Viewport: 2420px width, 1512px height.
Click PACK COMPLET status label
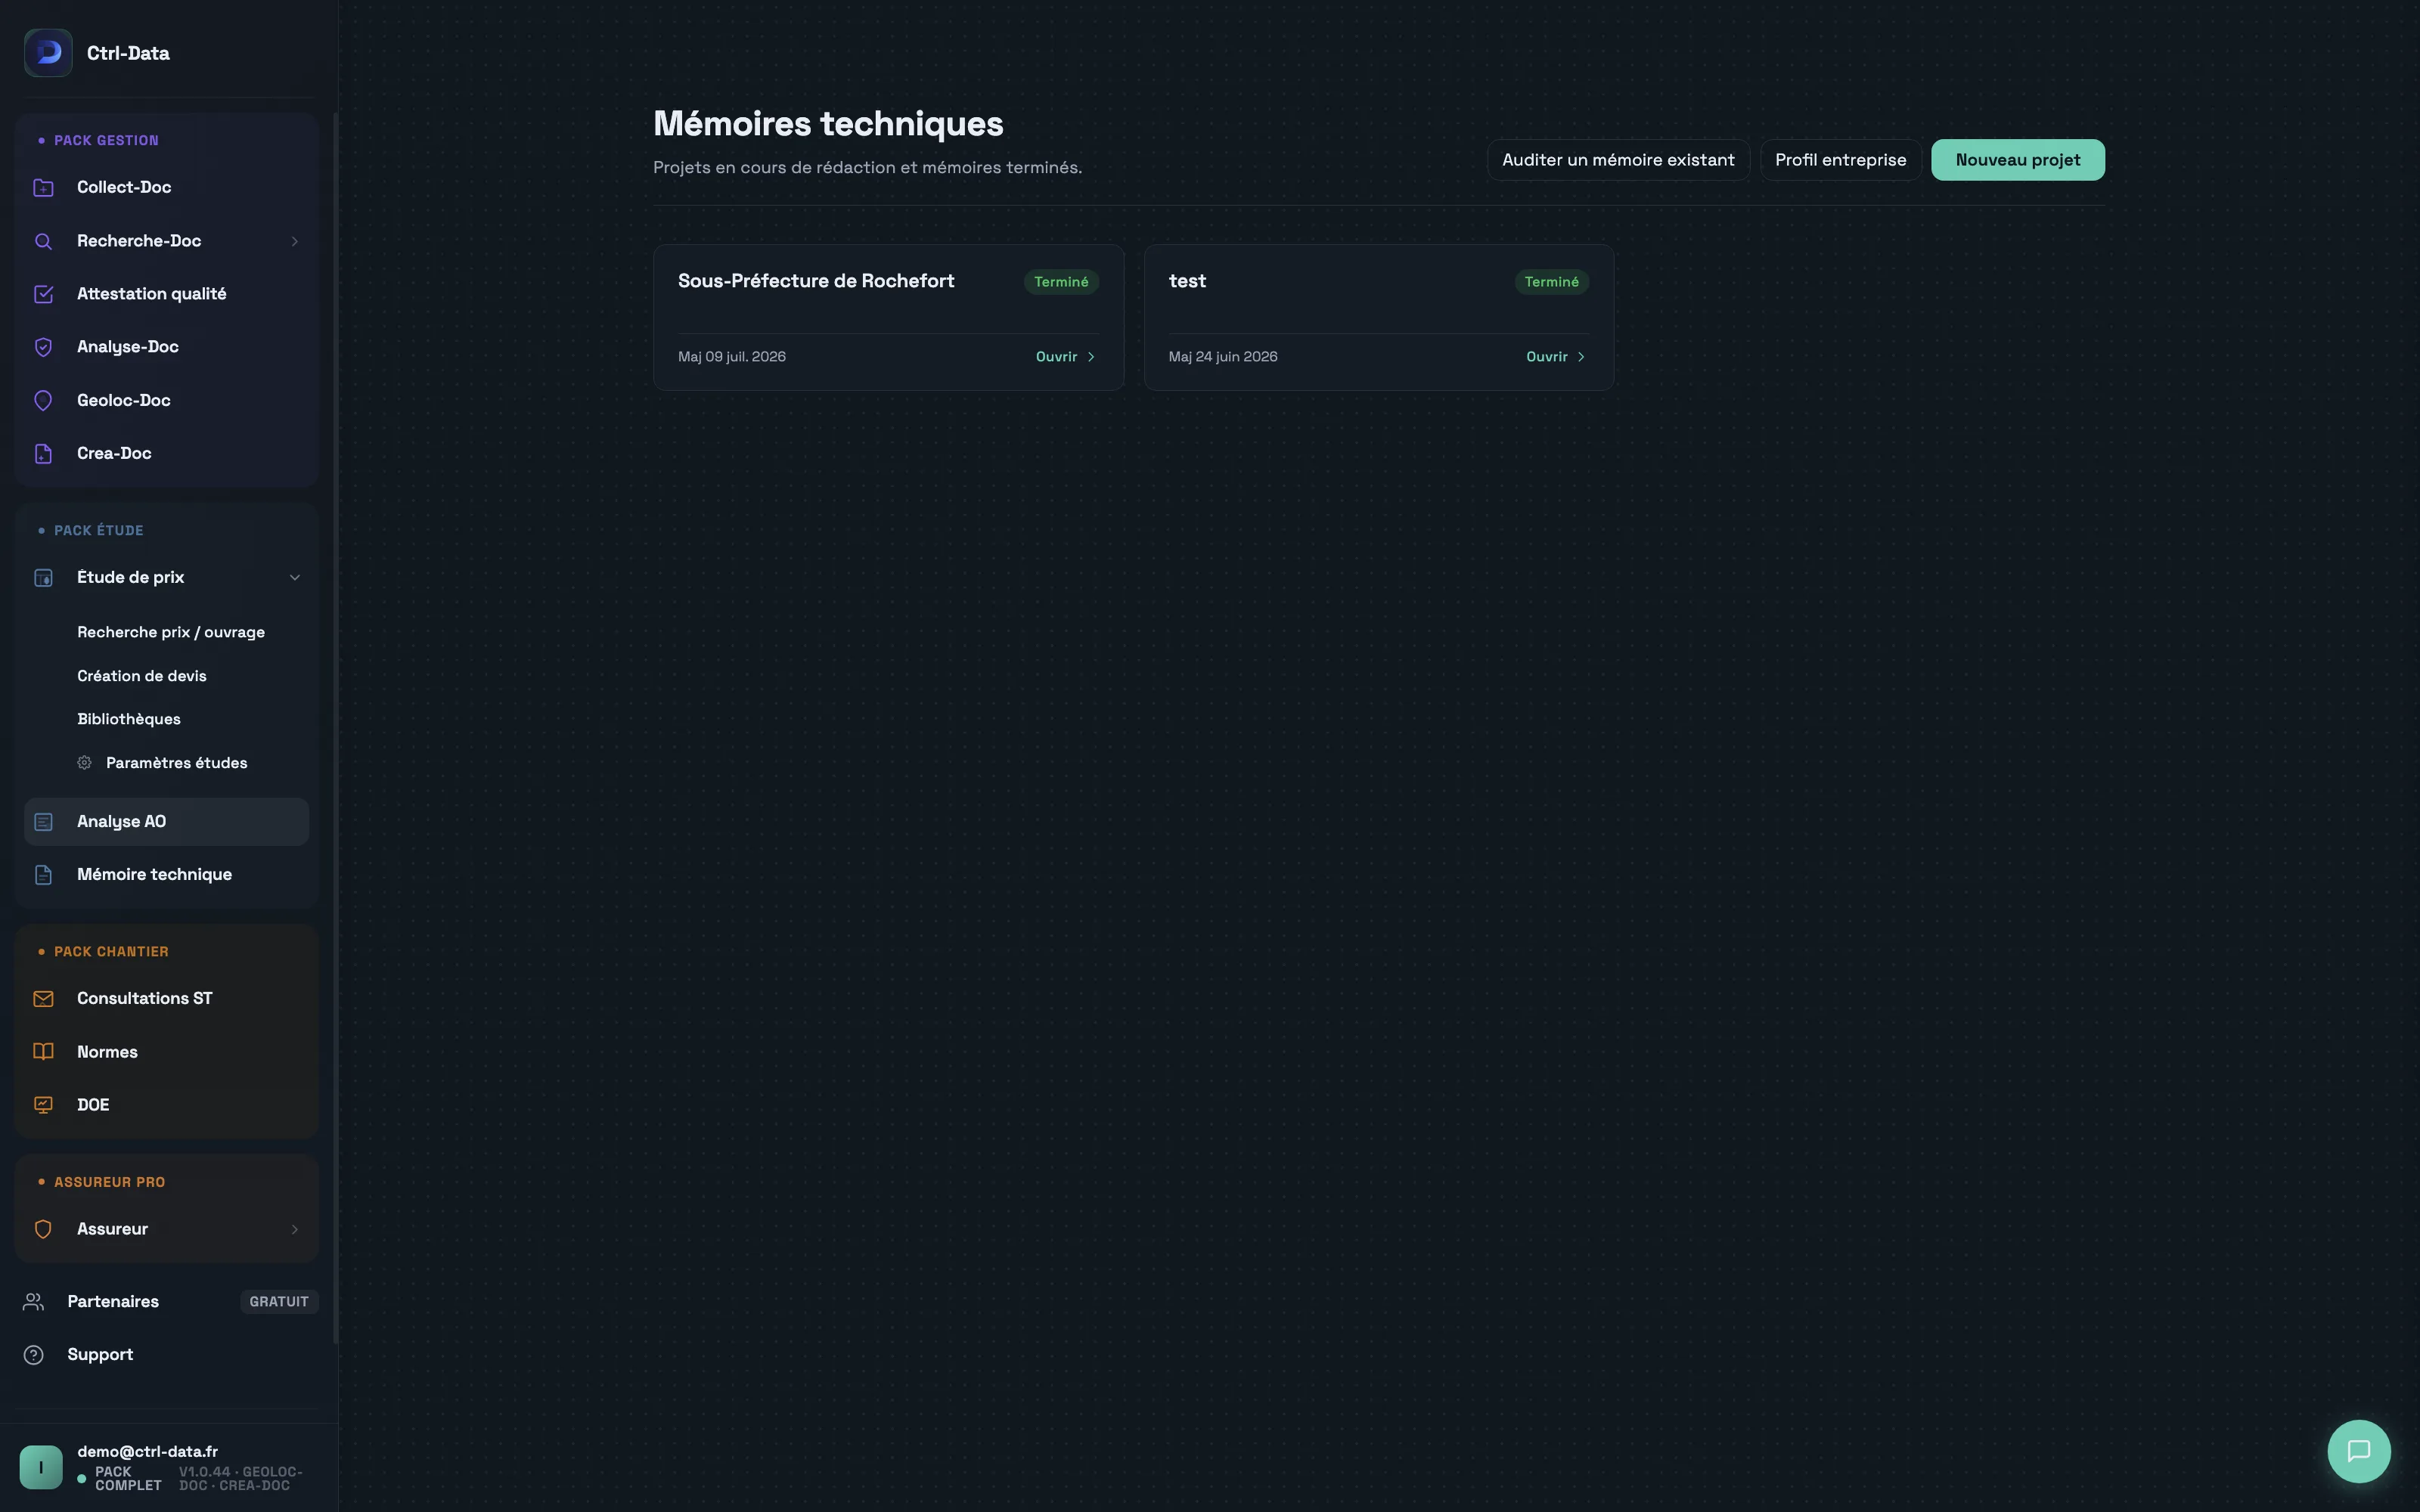coord(128,1478)
